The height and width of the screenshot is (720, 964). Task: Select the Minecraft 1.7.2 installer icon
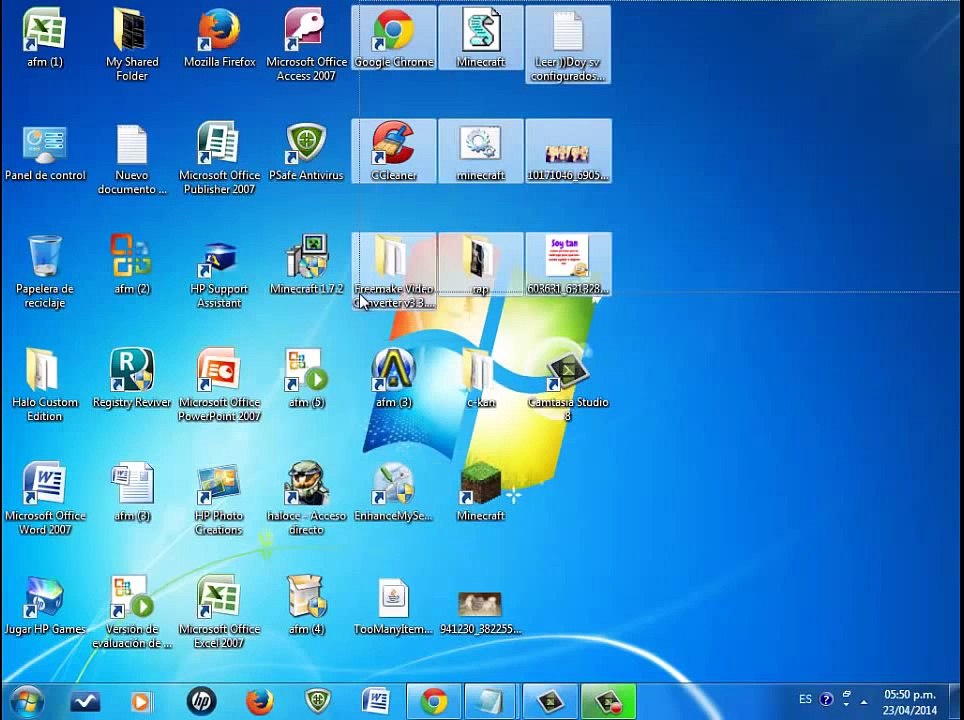[x=306, y=264]
